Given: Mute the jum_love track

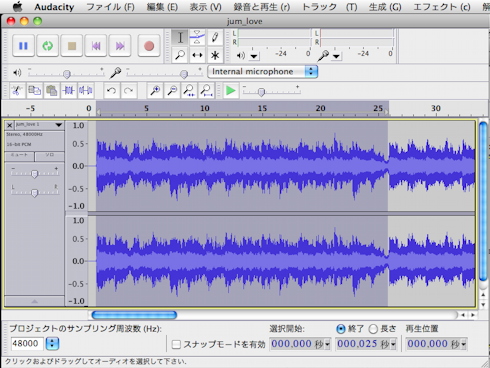Looking at the screenshot, I should 19,156.
